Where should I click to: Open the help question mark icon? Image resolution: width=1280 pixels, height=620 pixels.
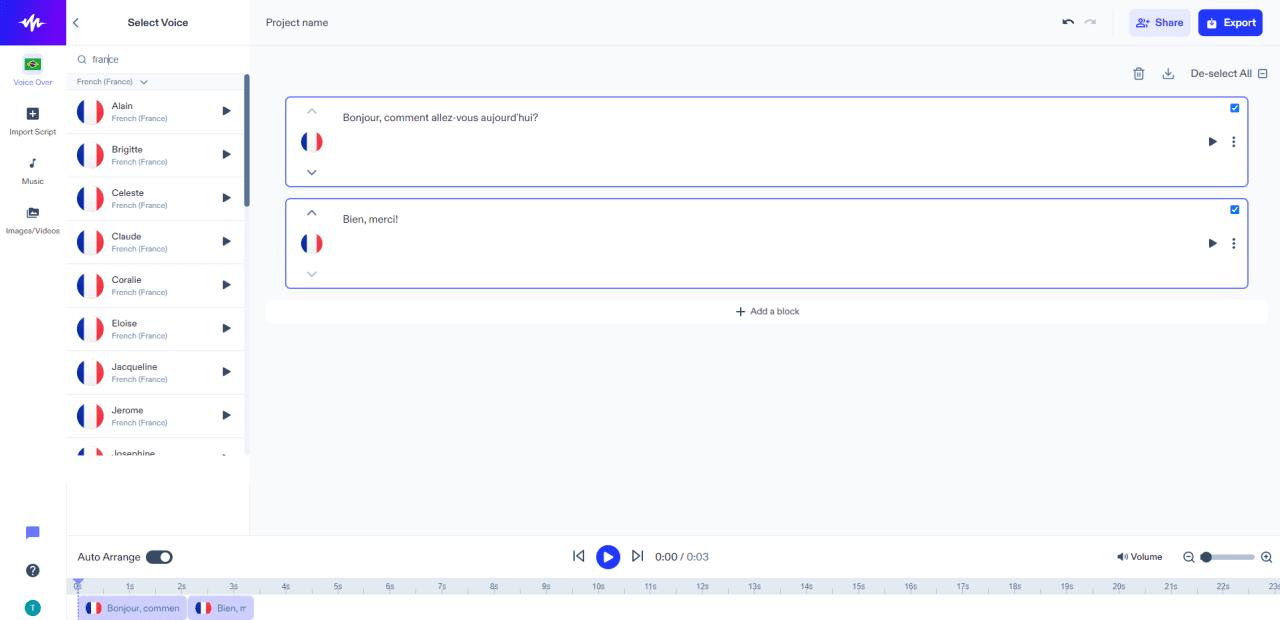33,570
